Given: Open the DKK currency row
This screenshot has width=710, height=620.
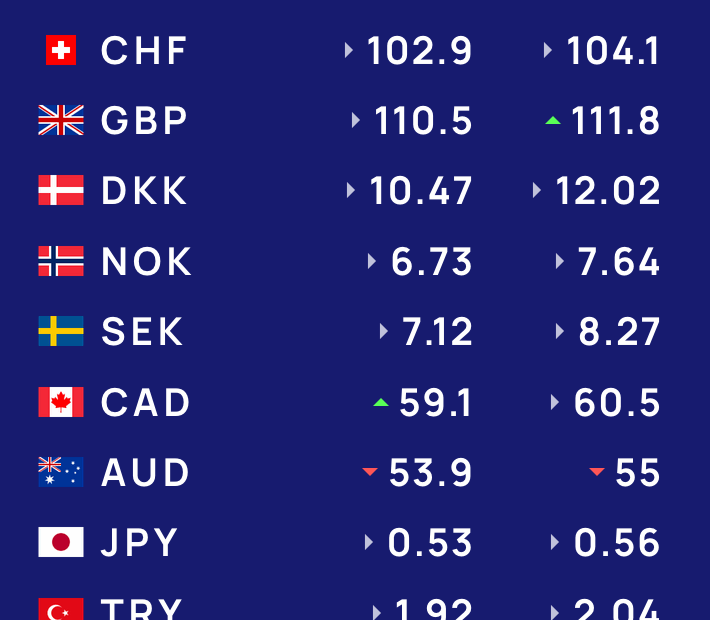Looking at the screenshot, I should coord(144,191).
